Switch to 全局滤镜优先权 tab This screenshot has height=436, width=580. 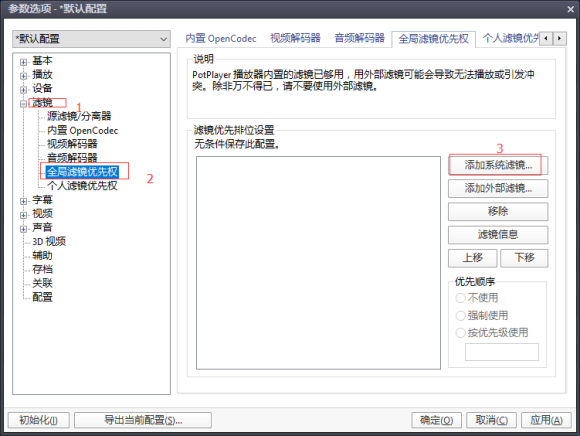[434, 39]
